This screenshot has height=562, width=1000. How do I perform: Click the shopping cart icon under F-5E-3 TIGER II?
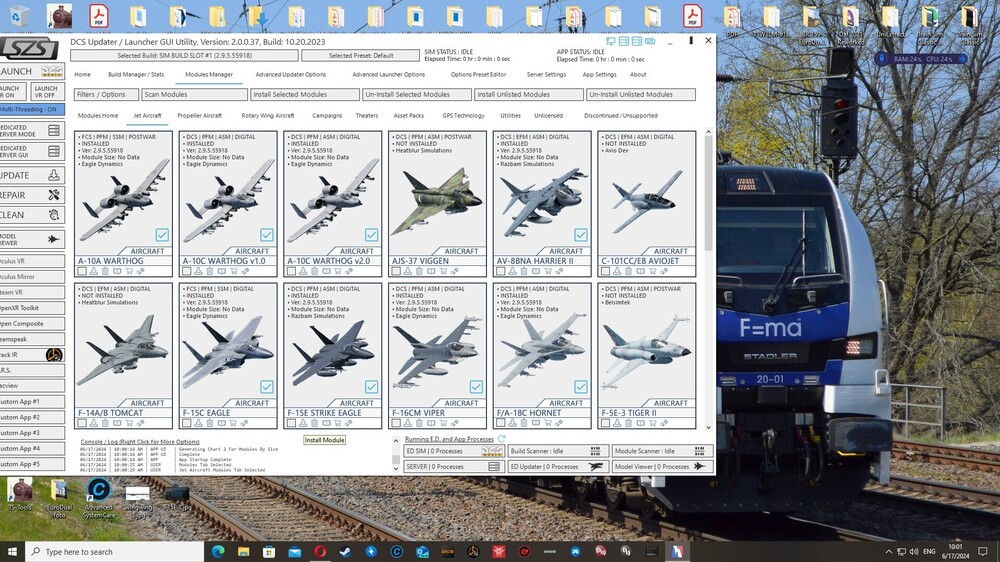pos(652,423)
